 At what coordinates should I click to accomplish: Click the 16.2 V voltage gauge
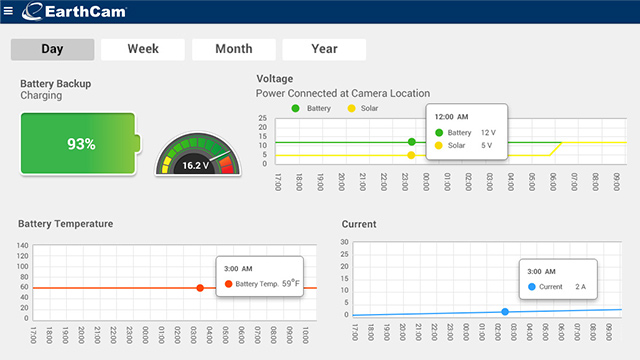pyautogui.click(x=198, y=154)
